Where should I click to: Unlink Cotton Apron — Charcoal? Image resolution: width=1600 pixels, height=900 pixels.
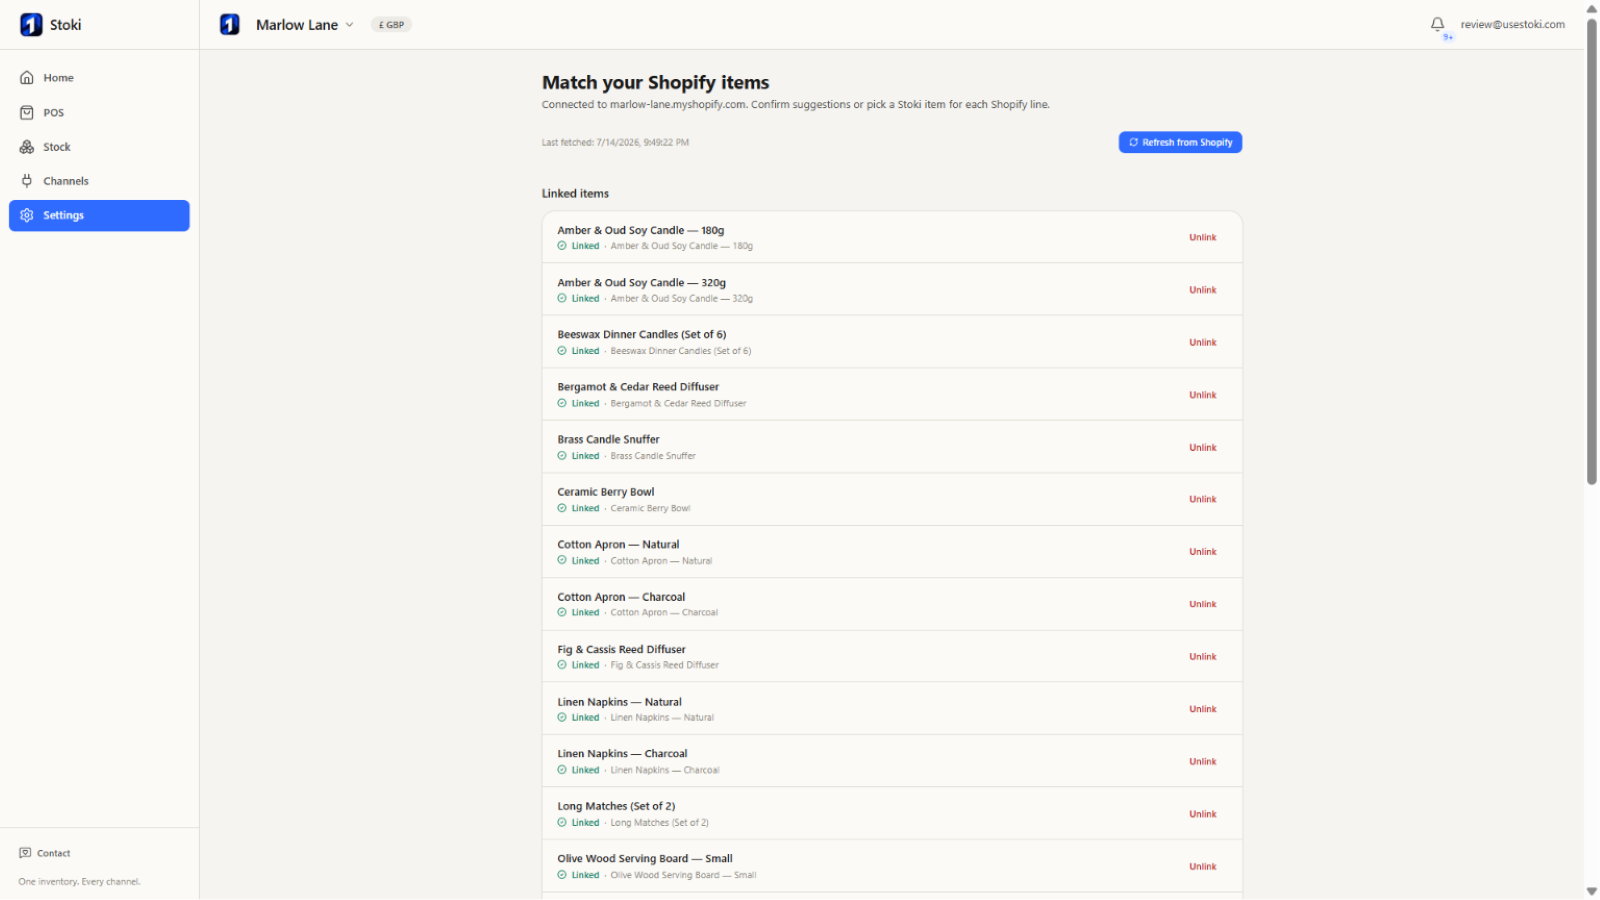click(x=1202, y=605)
